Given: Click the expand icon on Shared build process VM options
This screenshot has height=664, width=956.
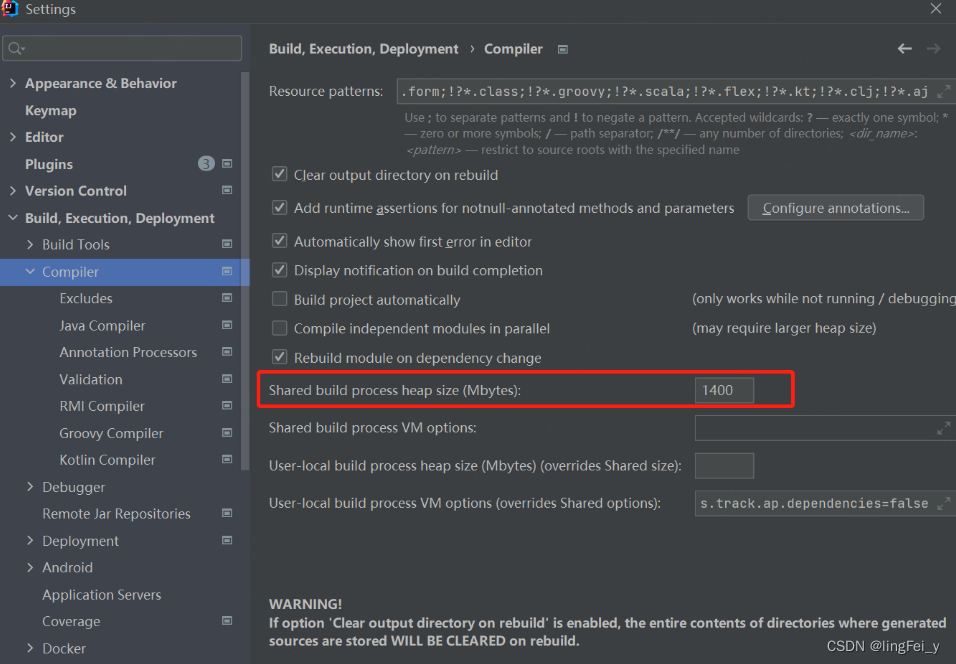Looking at the screenshot, I should click(944, 427).
